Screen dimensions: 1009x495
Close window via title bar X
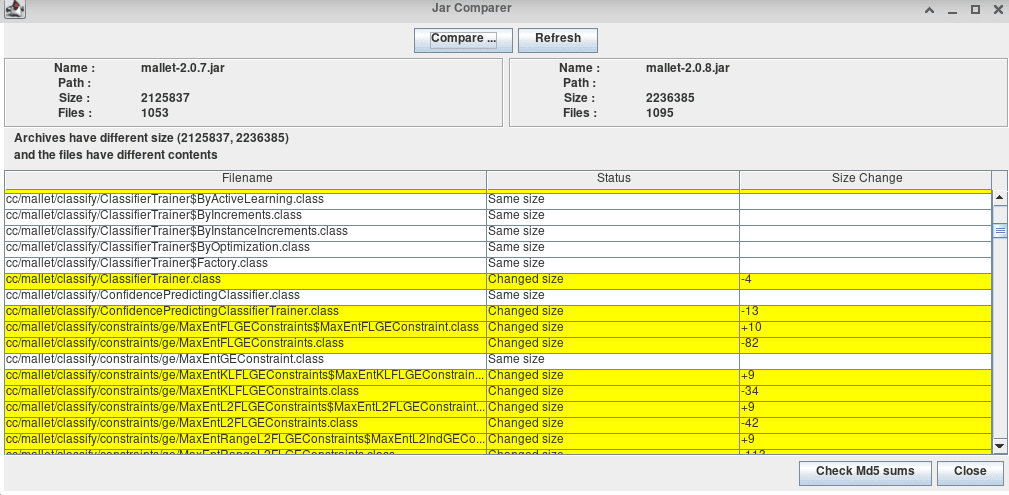998,10
